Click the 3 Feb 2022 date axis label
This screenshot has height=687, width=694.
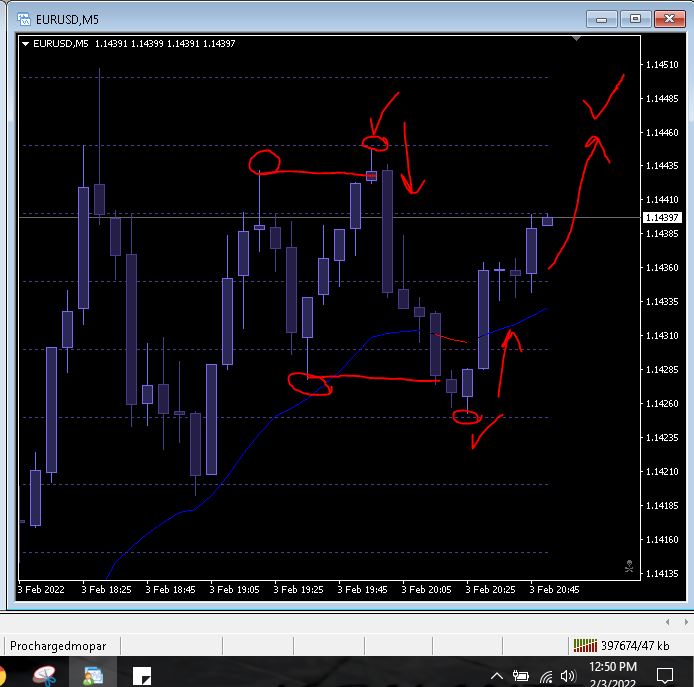pos(41,590)
